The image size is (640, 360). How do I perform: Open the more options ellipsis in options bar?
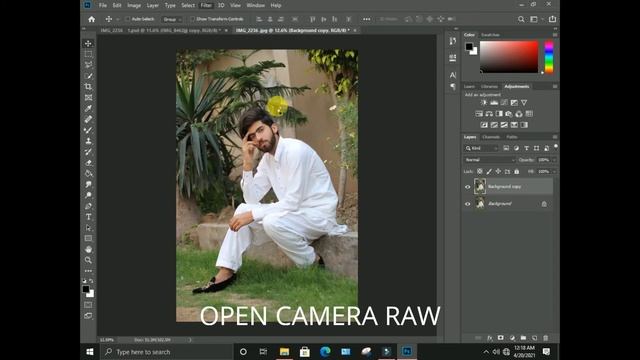(367, 19)
